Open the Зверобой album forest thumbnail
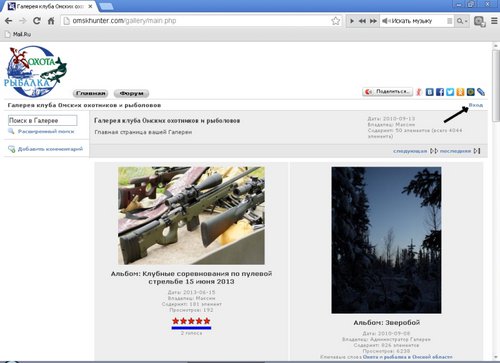This screenshot has width=500, height=363. point(386,240)
